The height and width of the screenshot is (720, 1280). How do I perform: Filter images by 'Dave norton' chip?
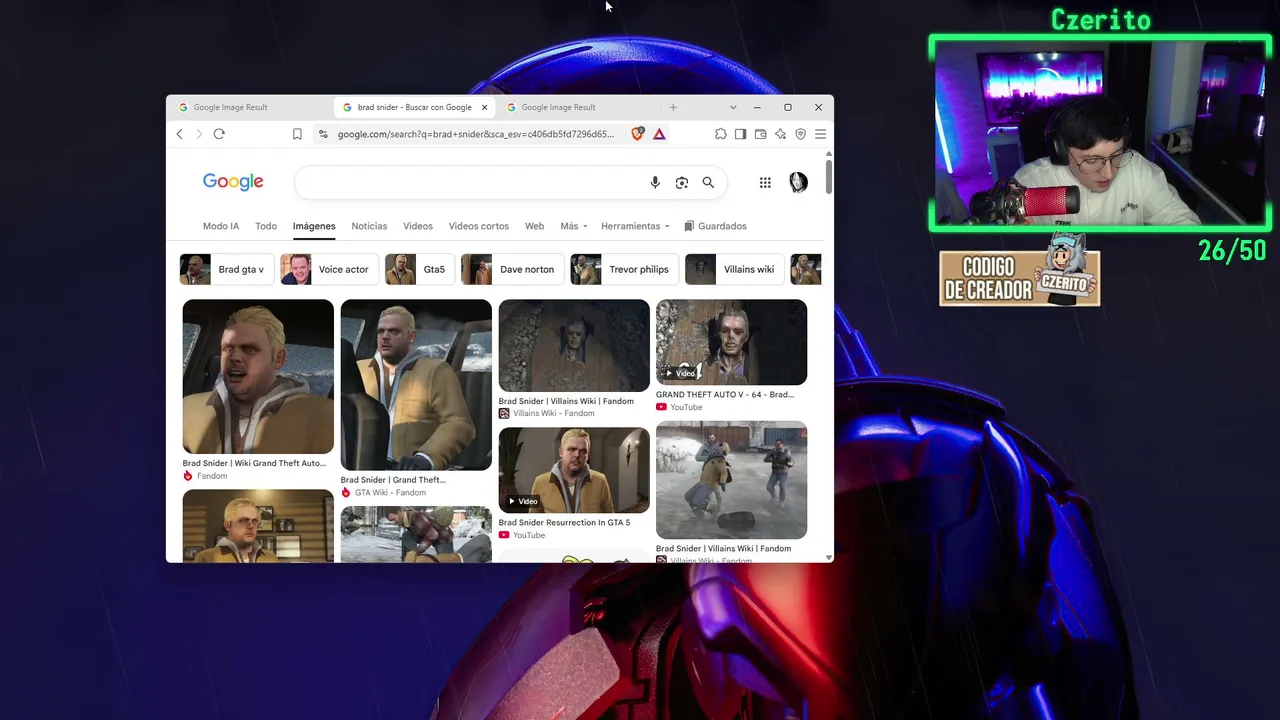point(511,269)
